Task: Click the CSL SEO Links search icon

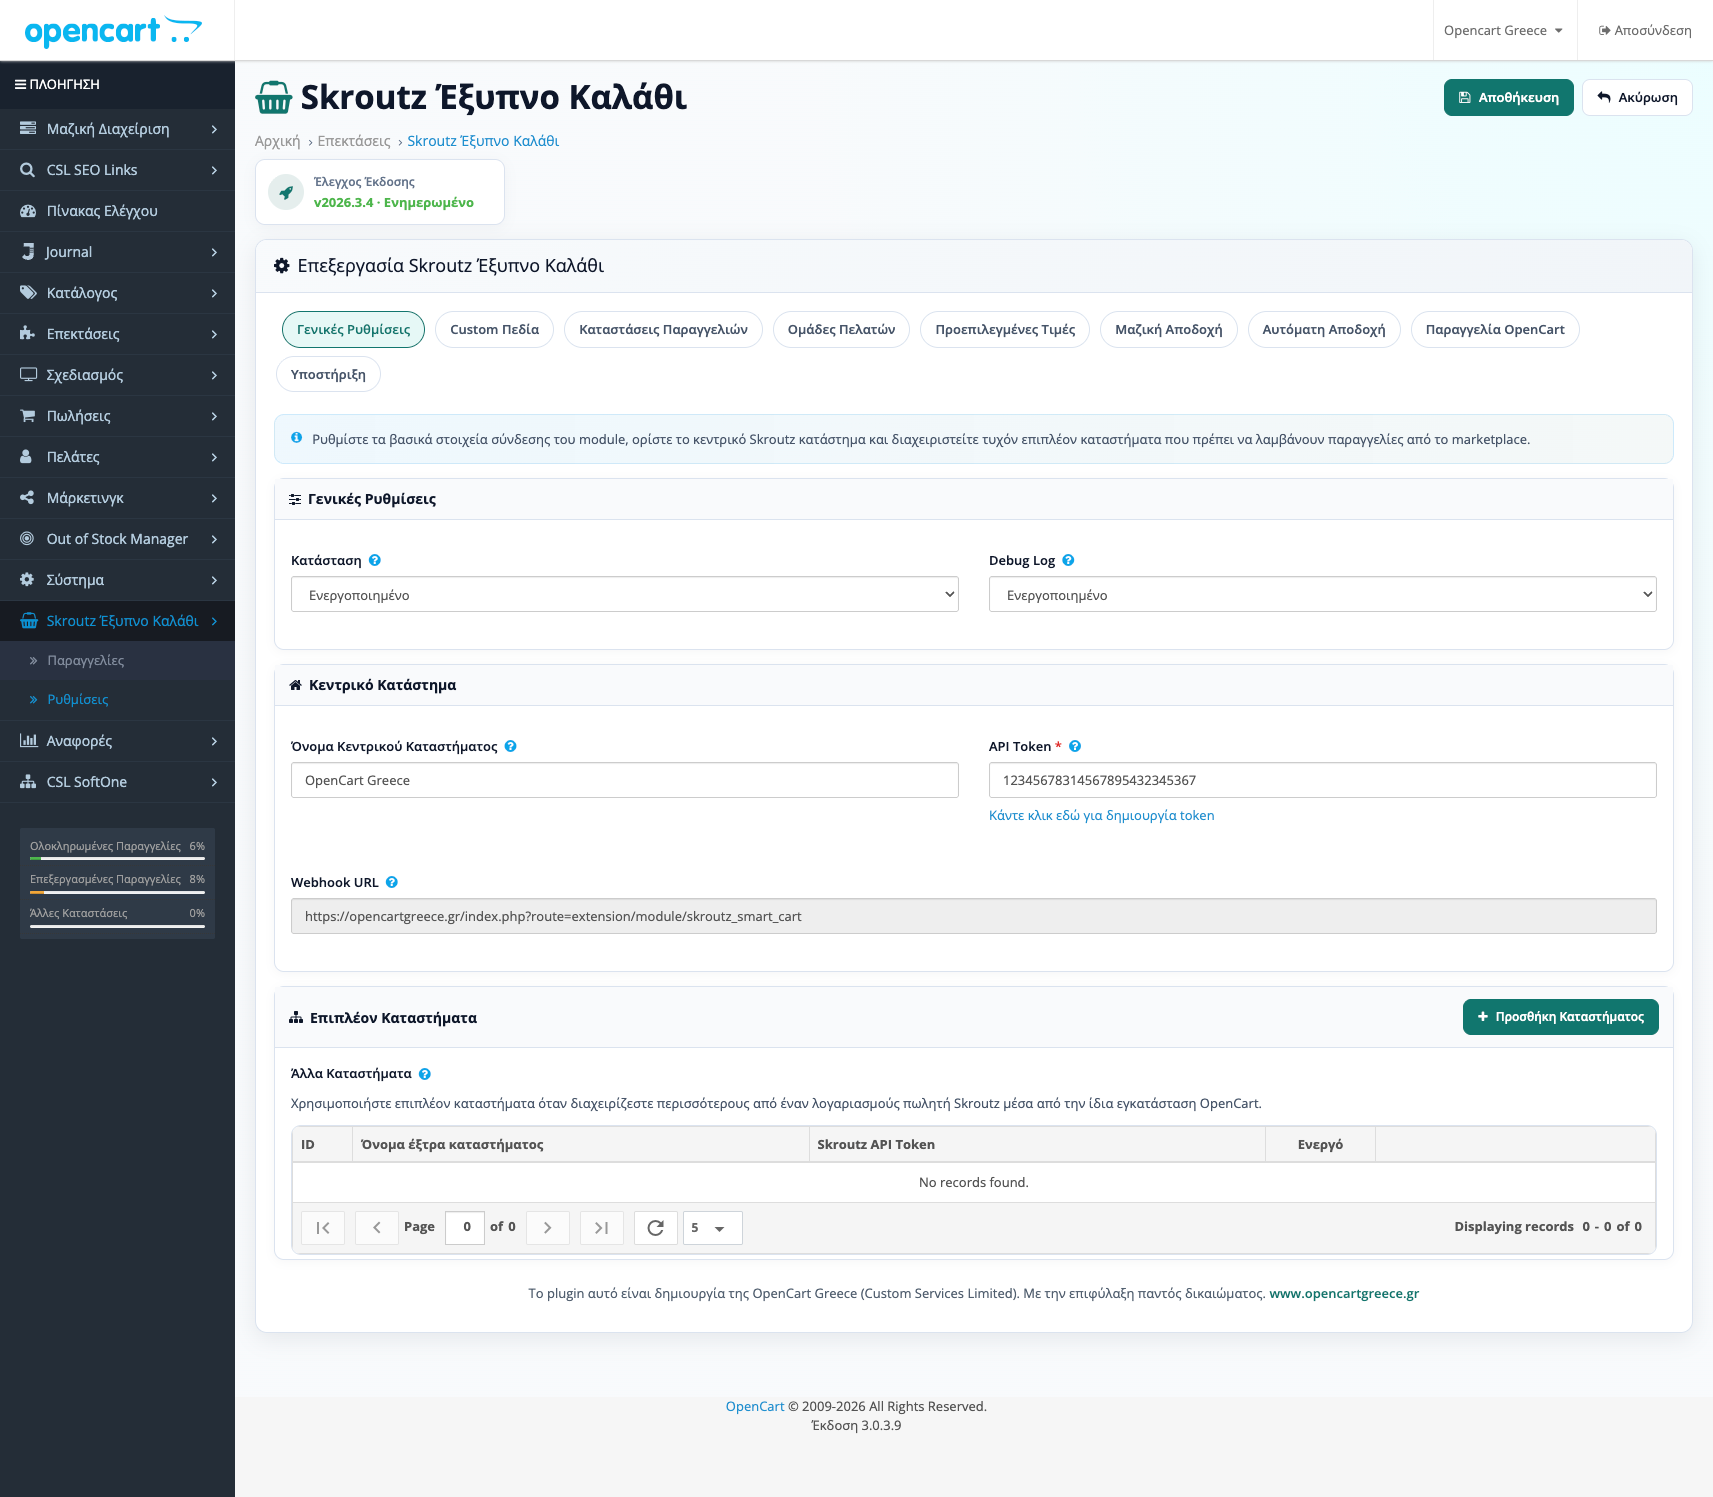Action: coord(28,170)
